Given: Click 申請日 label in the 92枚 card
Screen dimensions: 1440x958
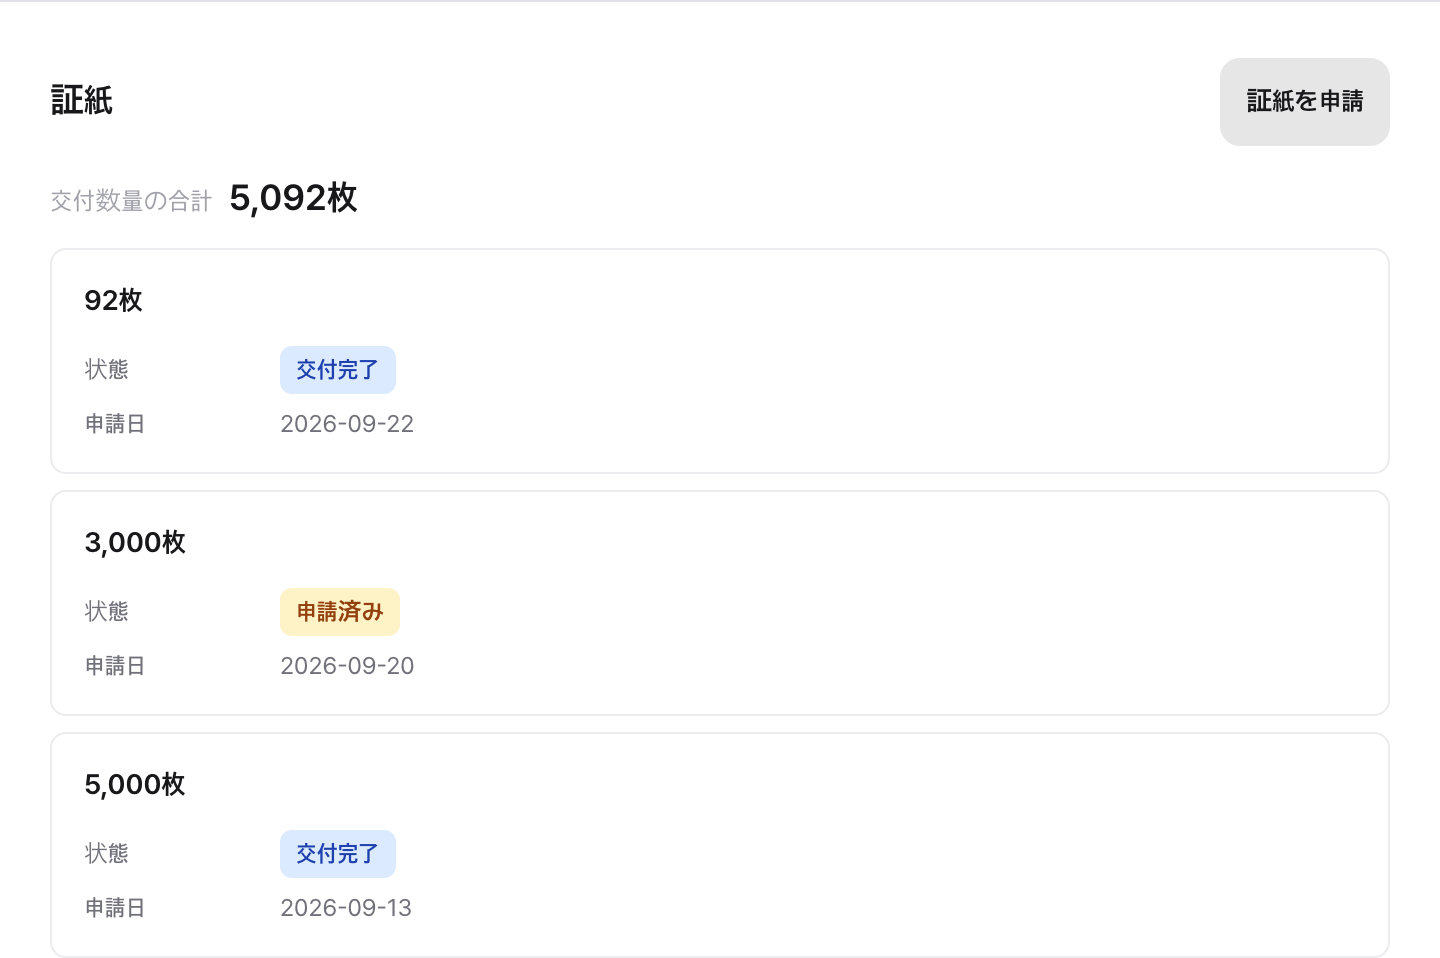Looking at the screenshot, I should pyautogui.click(x=115, y=424).
